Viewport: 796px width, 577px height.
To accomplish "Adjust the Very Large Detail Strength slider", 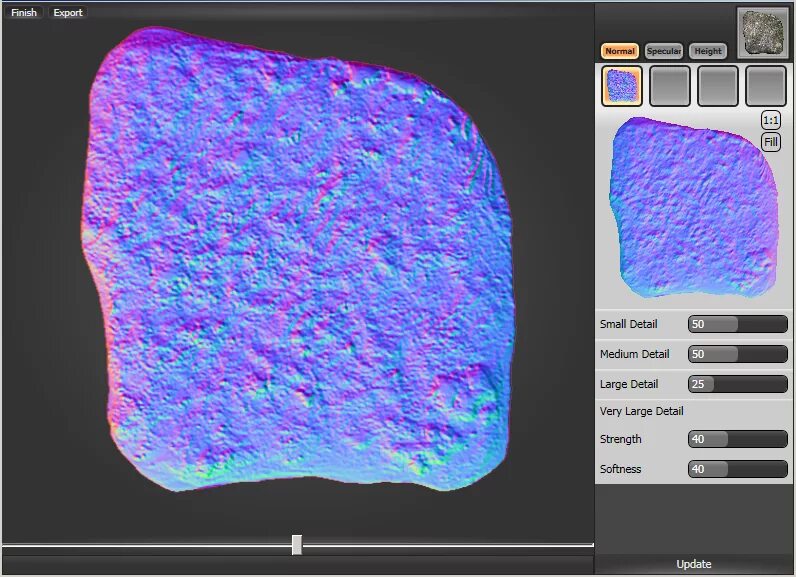I will point(738,439).
